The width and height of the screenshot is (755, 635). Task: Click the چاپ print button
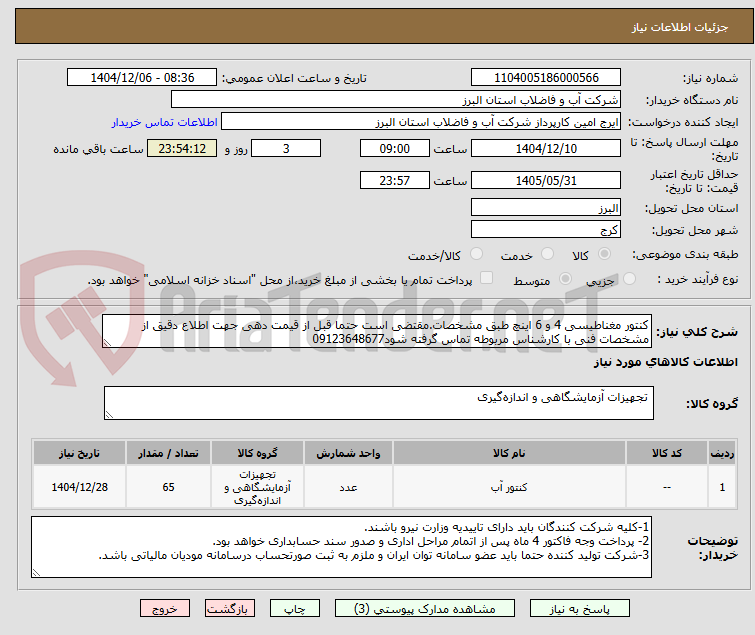tap(295, 609)
